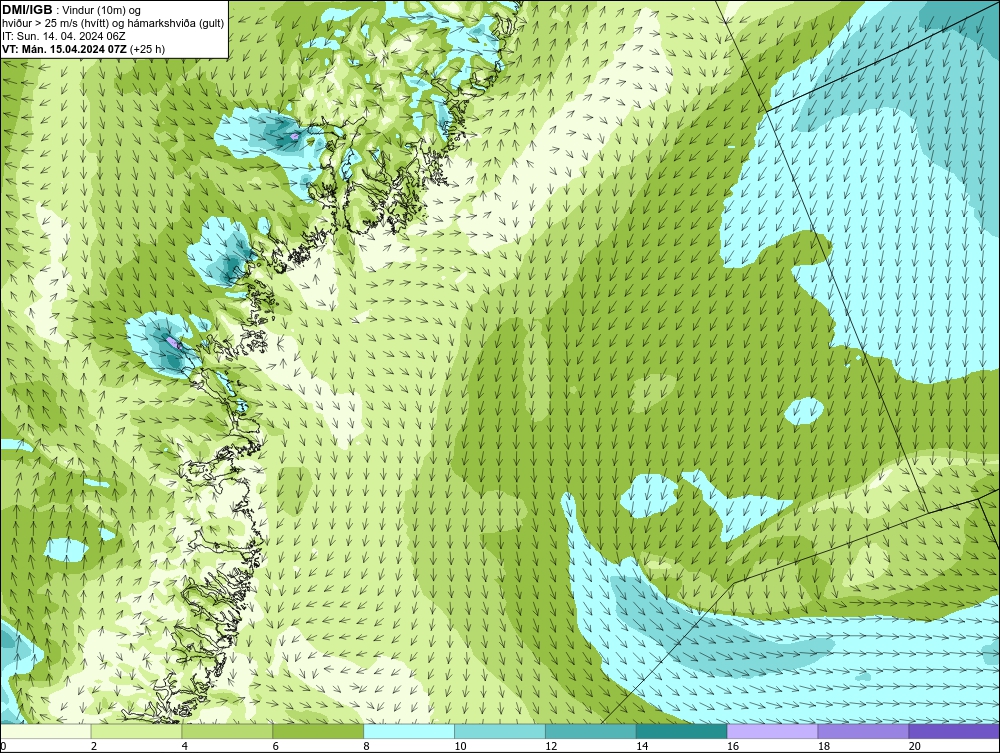Image resolution: width=1000 pixels, height=753 pixels.
Task: Select the above-20 m/s dark purple swatch
Action: point(954,731)
